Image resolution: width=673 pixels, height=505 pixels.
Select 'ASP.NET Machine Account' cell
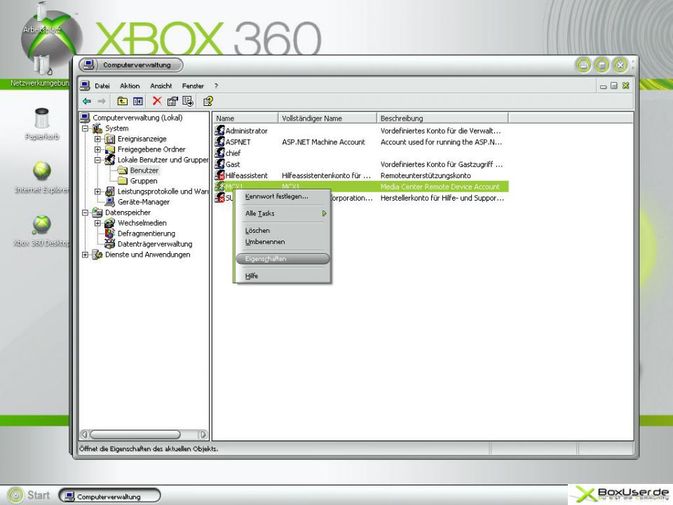tap(323, 142)
